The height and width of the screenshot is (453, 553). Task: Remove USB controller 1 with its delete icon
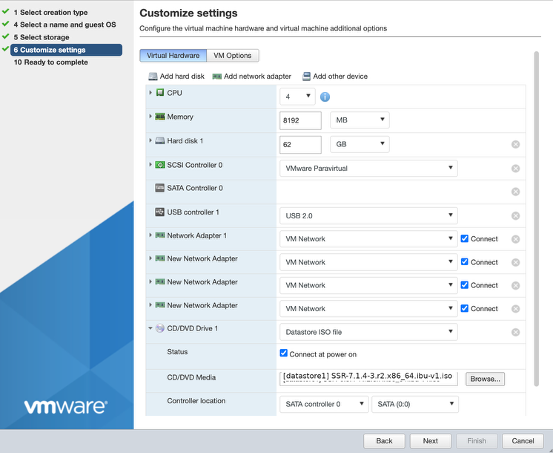click(515, 216)
